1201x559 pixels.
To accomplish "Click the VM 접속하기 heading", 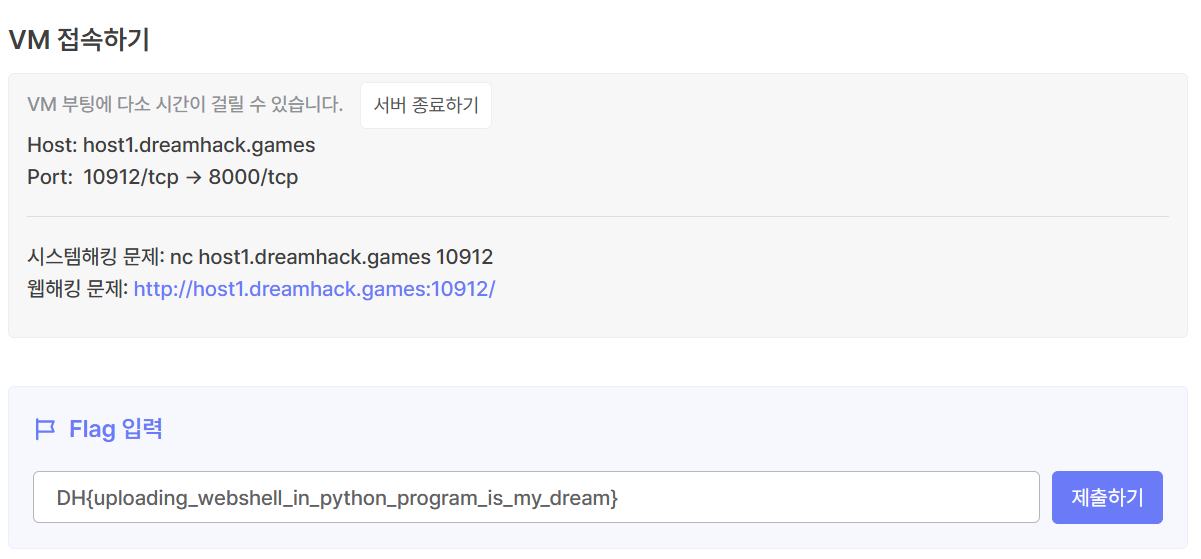I will (x=79, y=40).
